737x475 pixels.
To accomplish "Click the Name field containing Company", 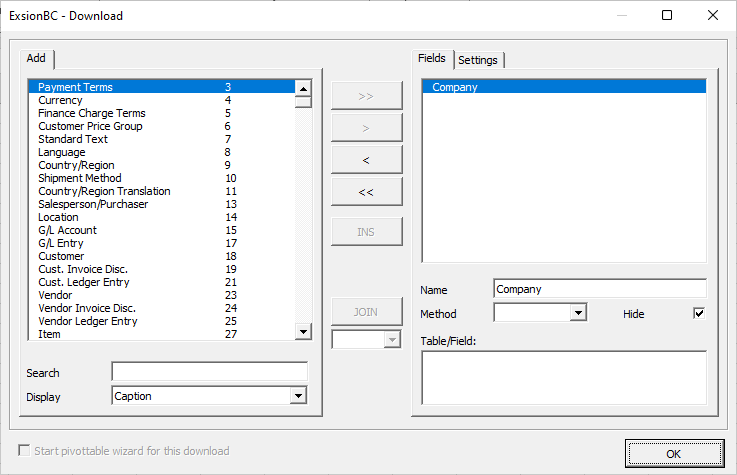I will click(x=600, y=289).
